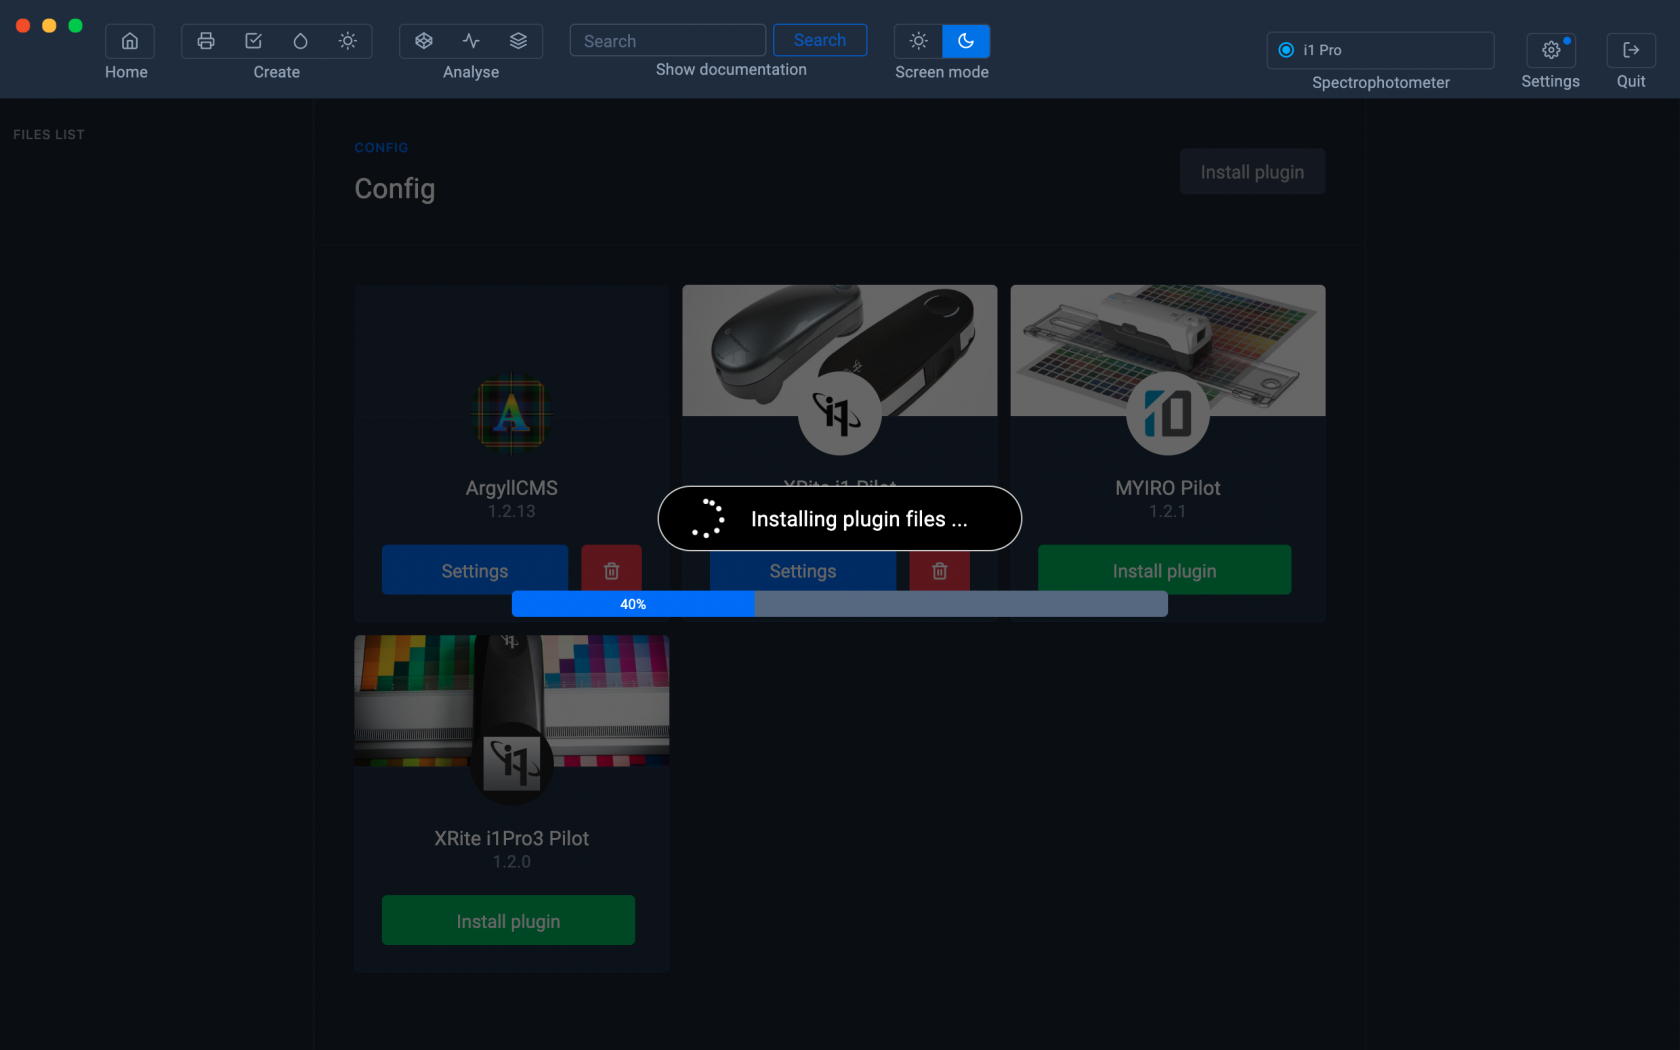Click the Config page title
Screen dimensions: 1680x1050
click(x=395, y=189)
